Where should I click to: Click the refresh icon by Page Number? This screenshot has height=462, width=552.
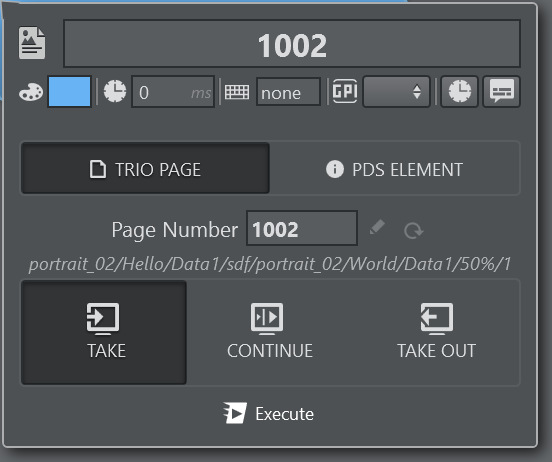(414, 231)
